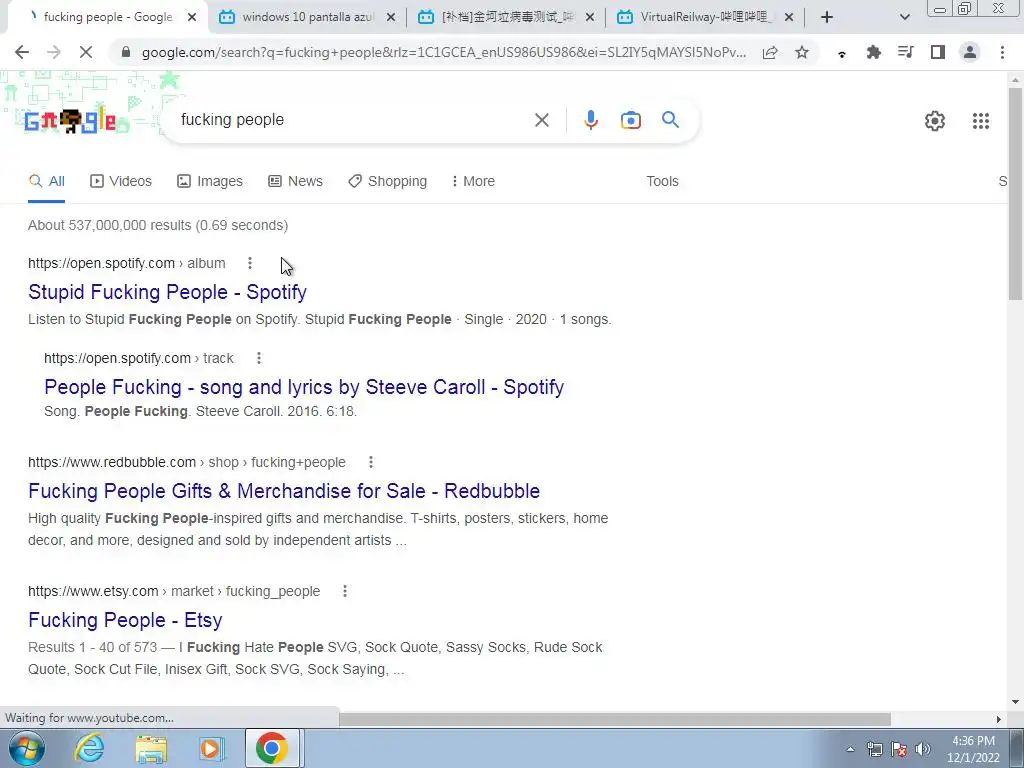1024x768 pixels.
Task: Open options for the Etsy result
Action: (344, 591)
